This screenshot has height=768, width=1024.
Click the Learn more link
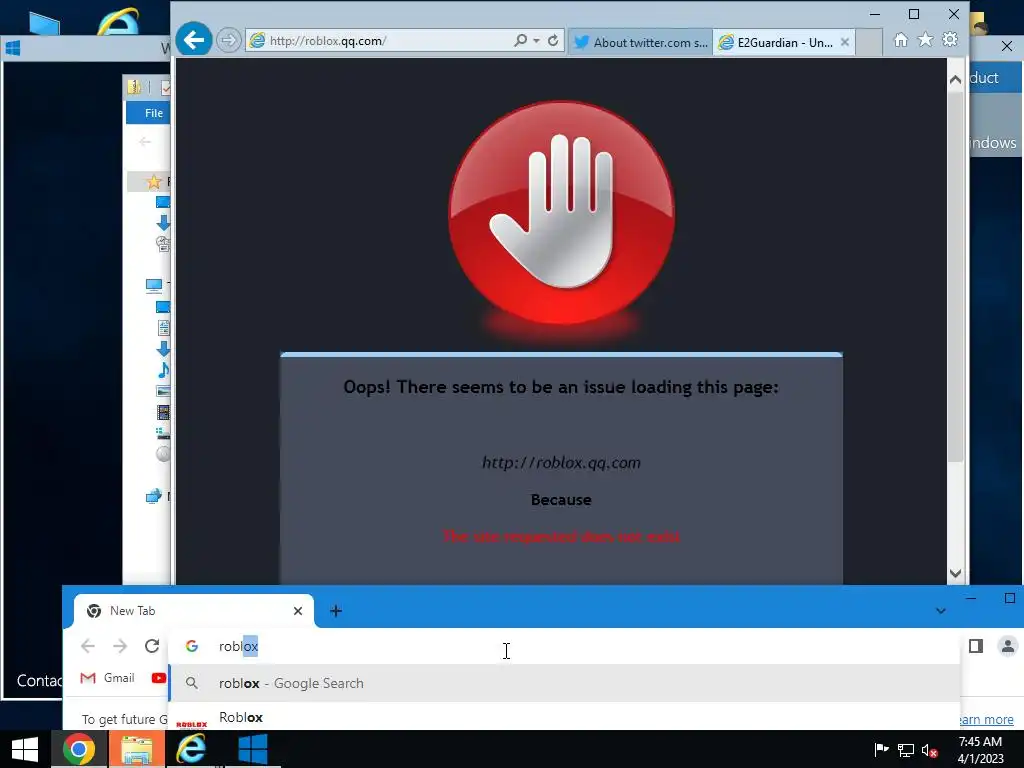coord(986,719)
